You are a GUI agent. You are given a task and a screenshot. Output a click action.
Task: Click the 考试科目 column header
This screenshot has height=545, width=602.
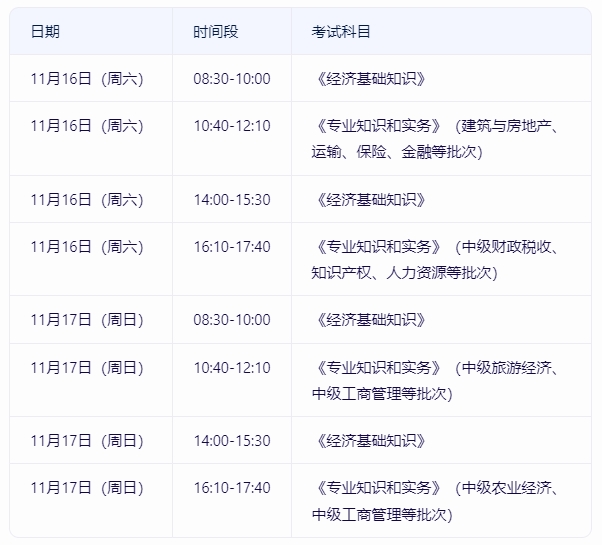(x=341, y=31)
